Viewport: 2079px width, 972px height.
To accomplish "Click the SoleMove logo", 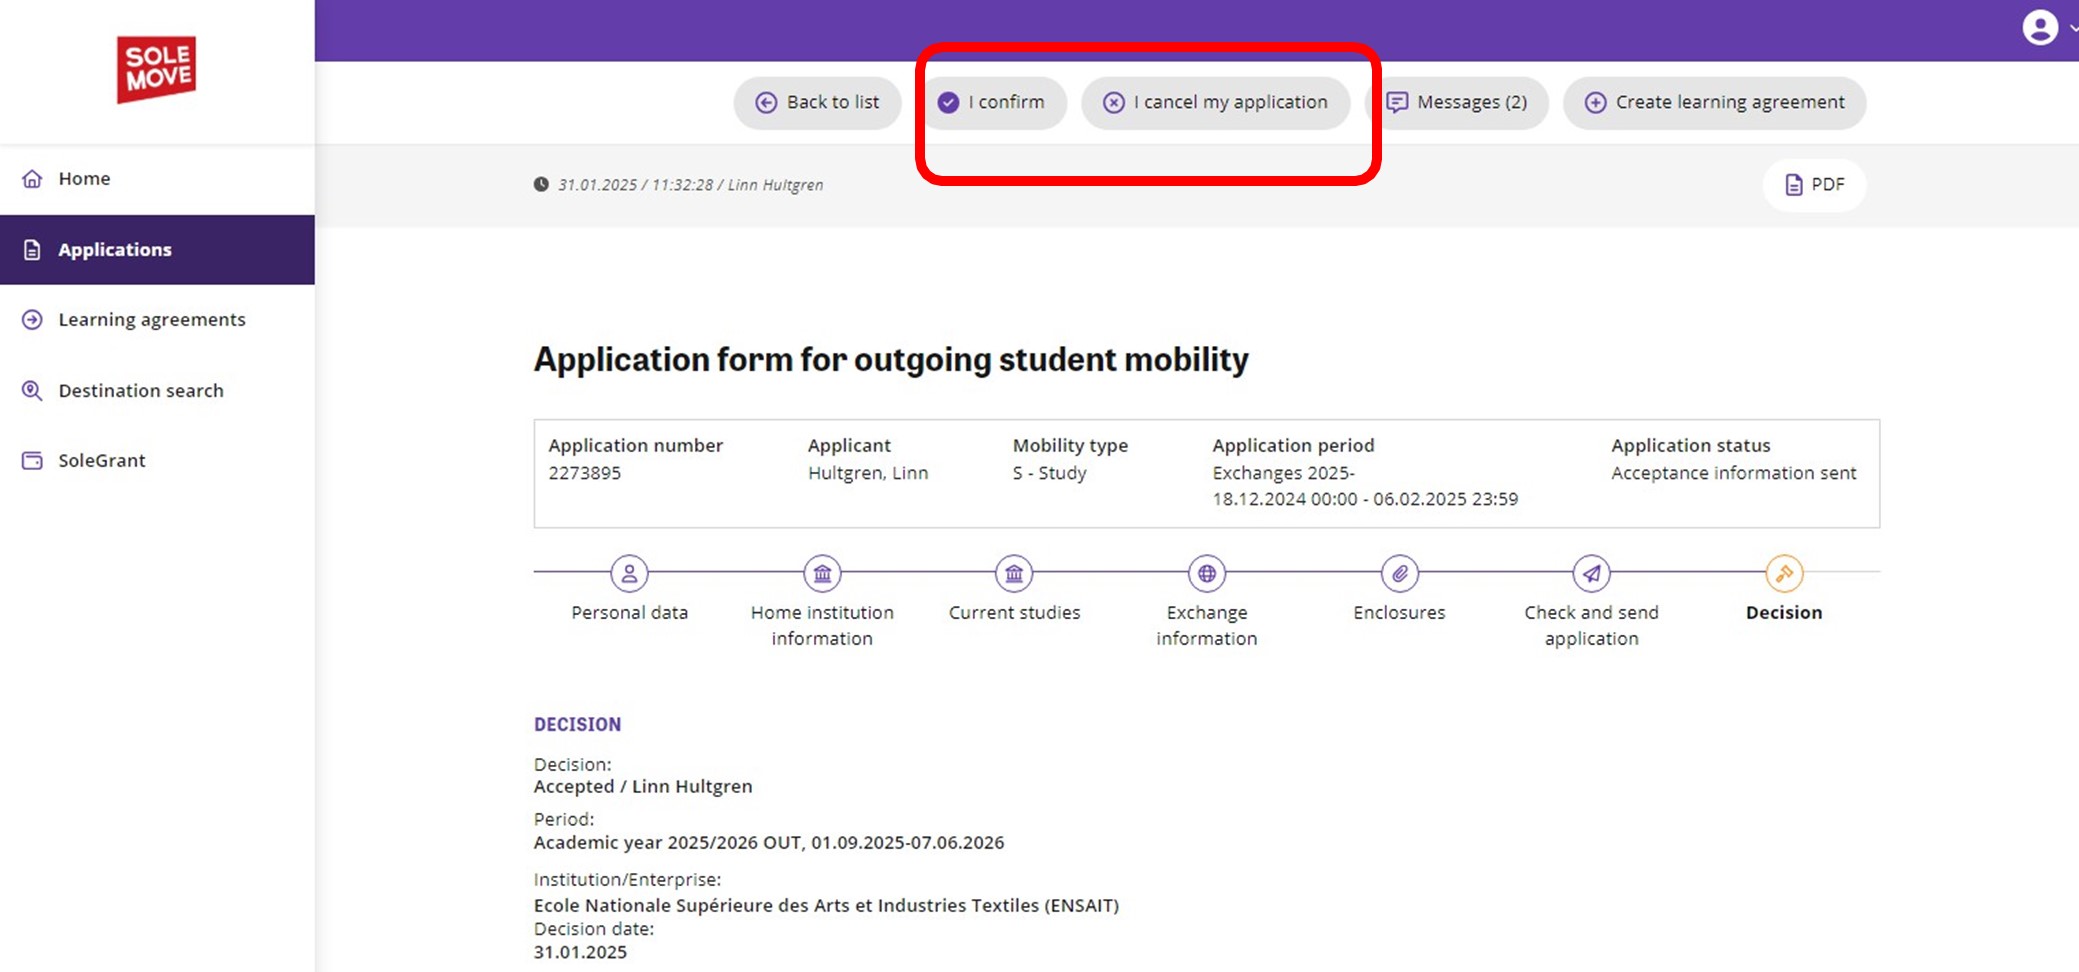I will 156,69.
